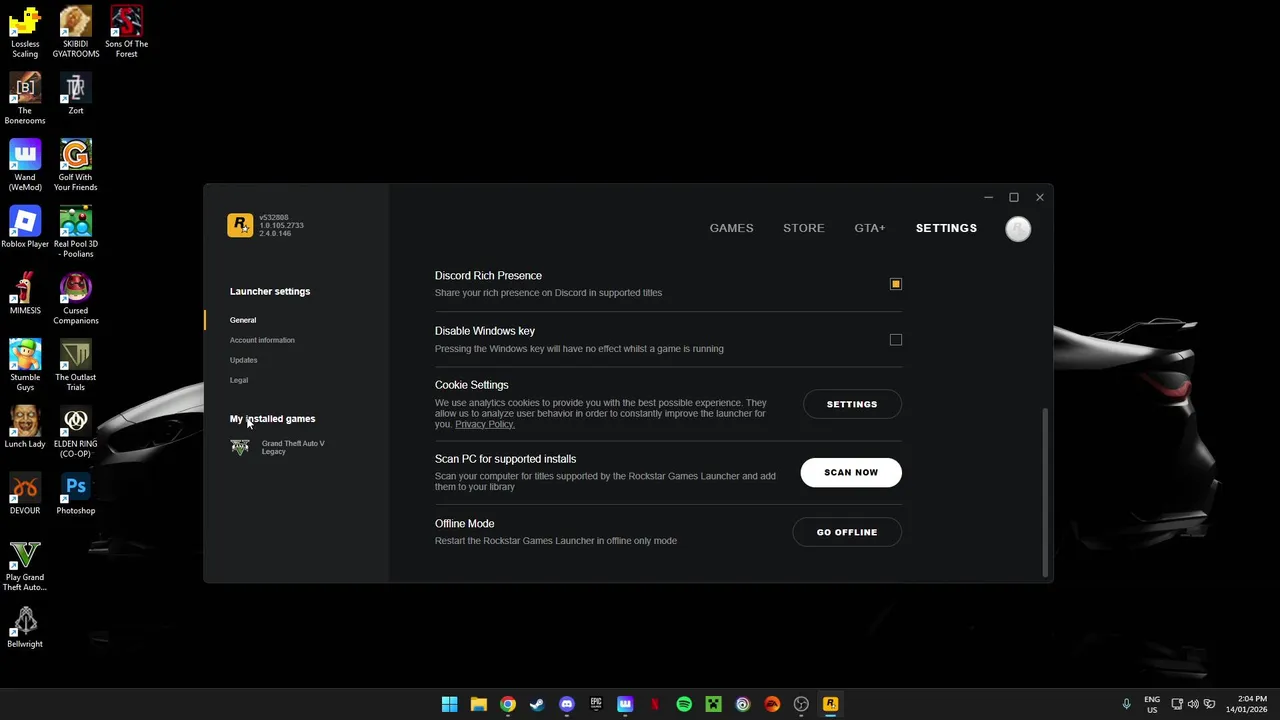Open OBS Studio from the taskbar
This screenshot has height=720, width=1280.
coord(801,704)
